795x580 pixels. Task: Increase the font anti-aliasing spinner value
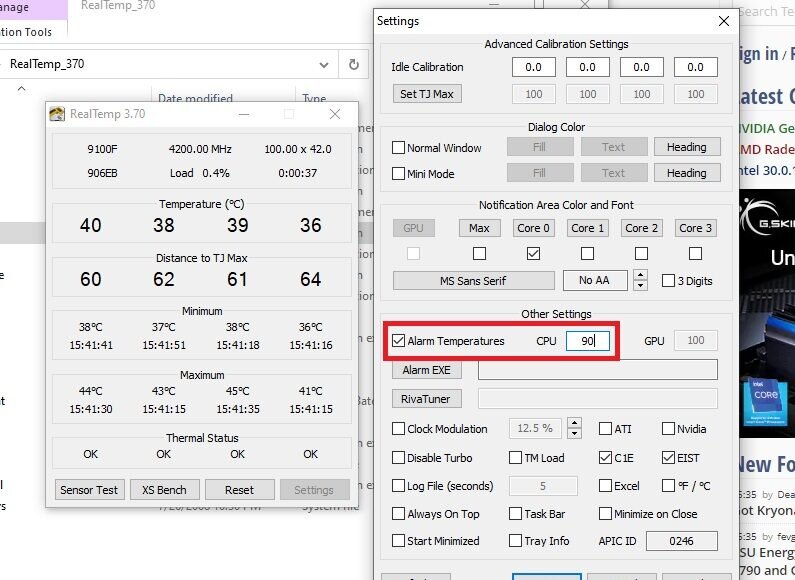point(640,275)
